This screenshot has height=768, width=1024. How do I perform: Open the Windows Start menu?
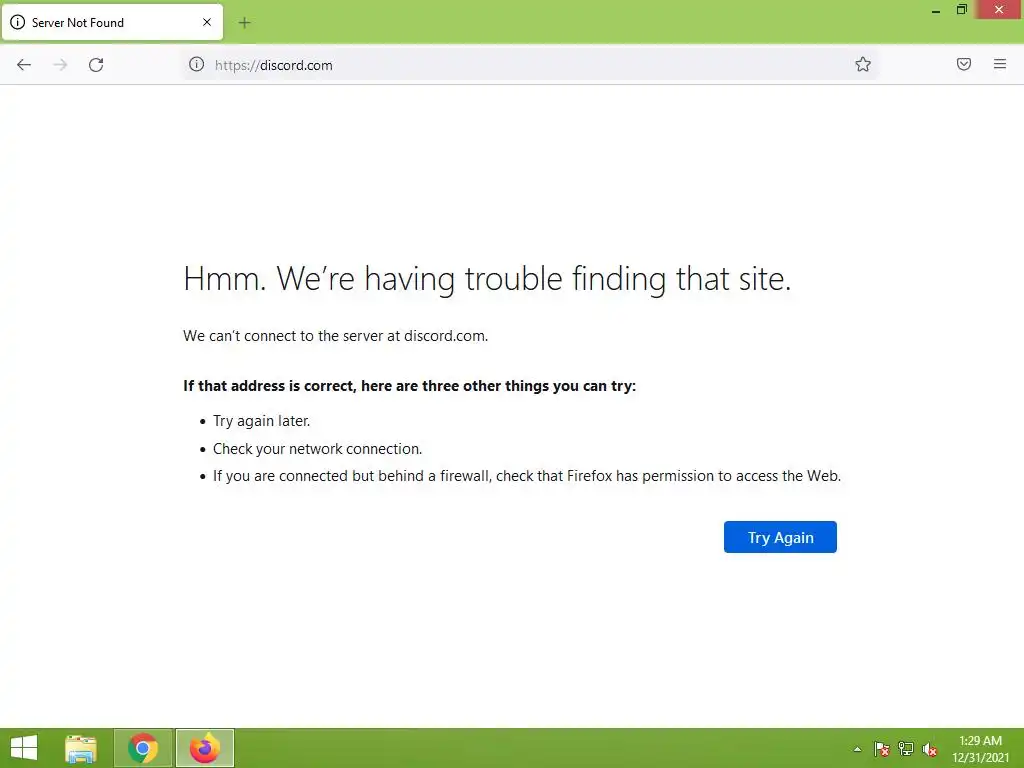tap(24, 748)
